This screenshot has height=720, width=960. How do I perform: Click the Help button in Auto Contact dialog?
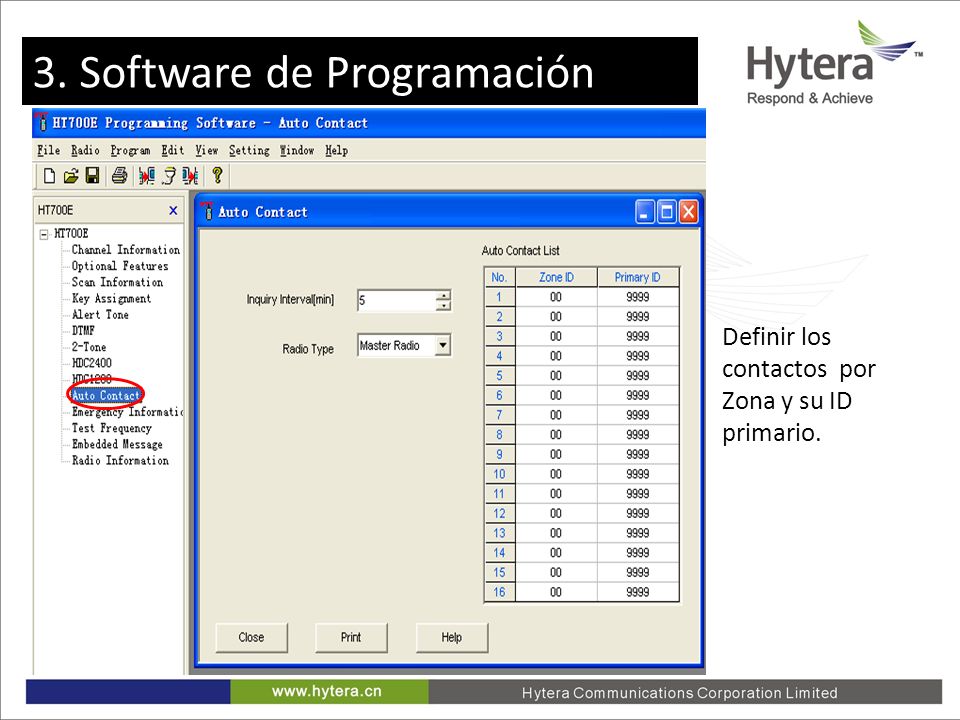tap(452, 637)
